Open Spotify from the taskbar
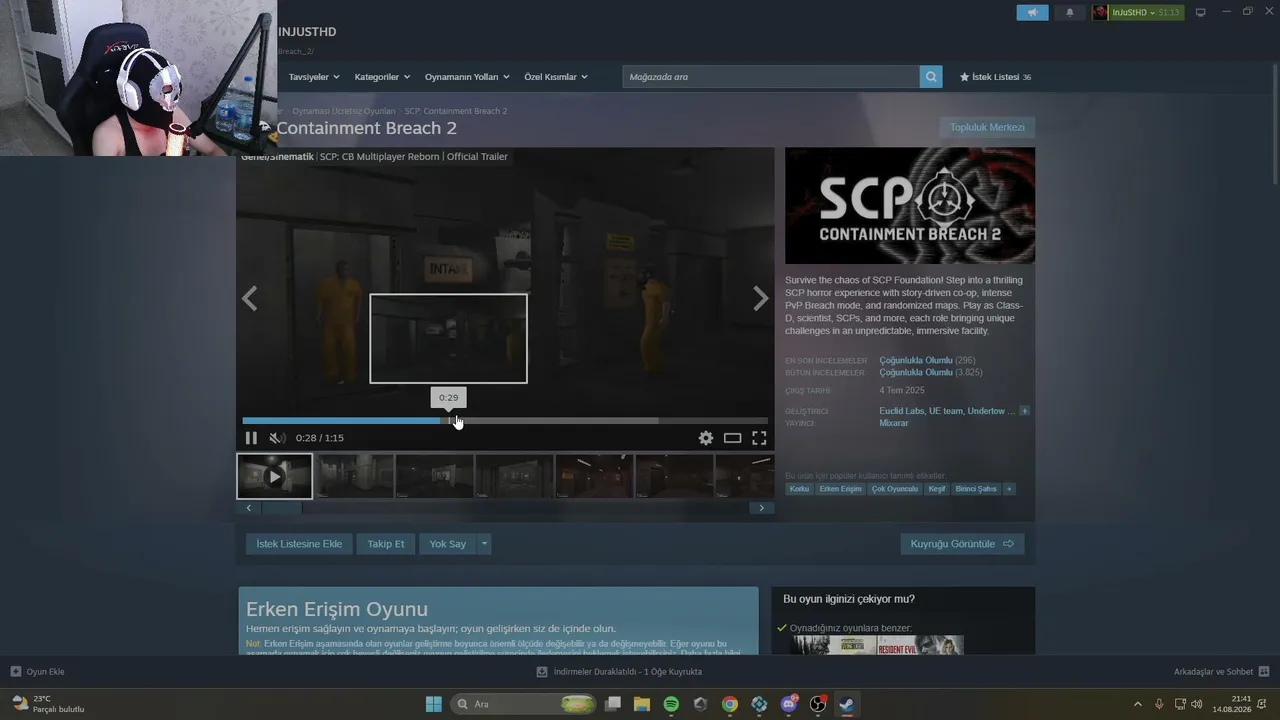Viewport: 1280px width, 720px height. tap(671, 704)
